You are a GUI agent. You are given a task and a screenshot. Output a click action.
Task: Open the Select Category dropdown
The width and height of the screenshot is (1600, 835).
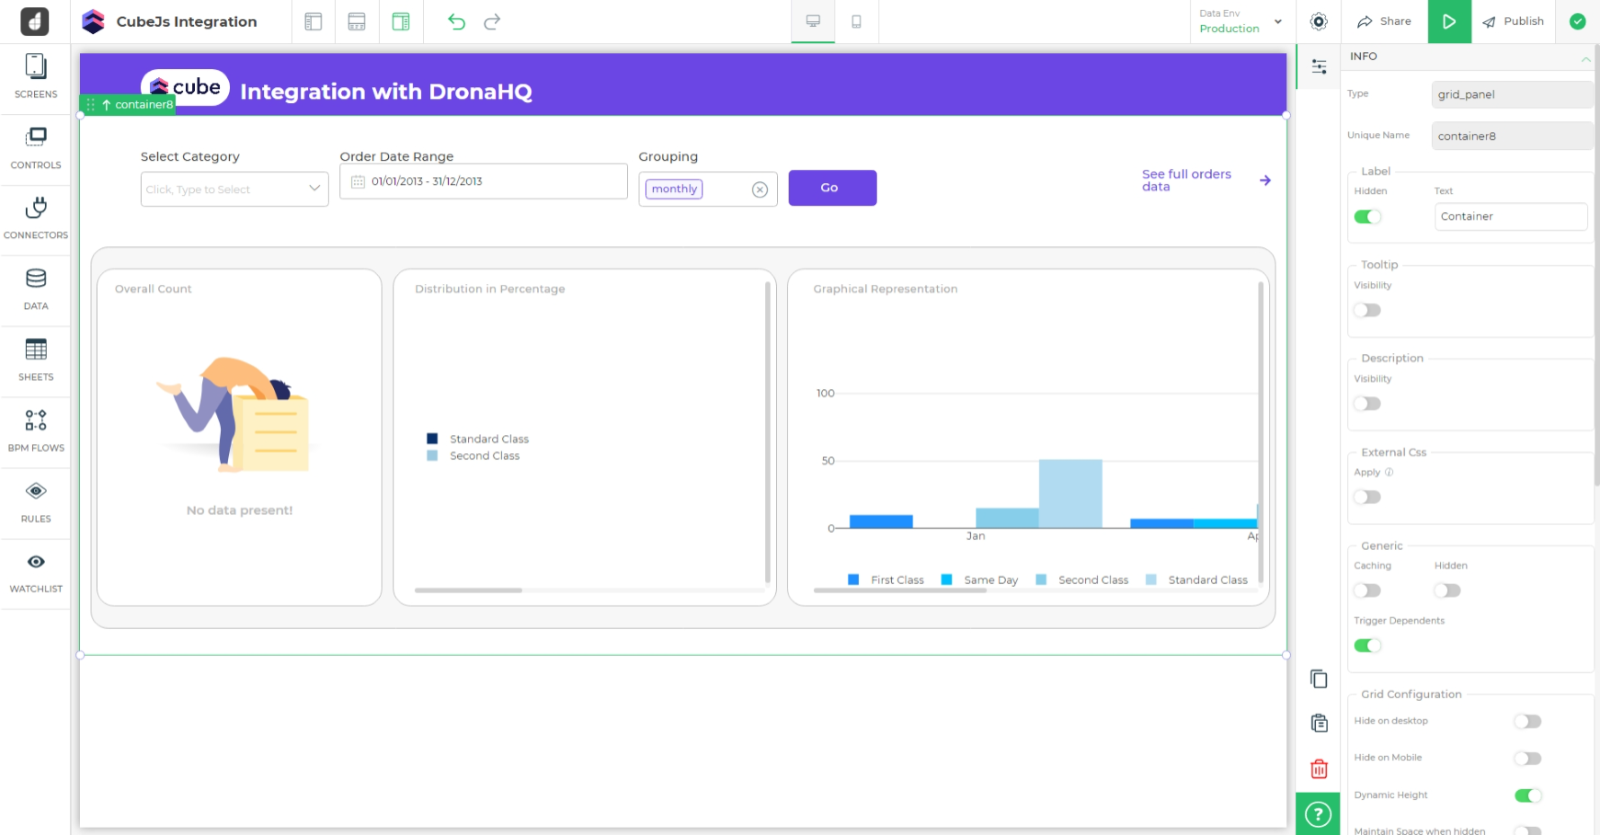(234, 189)
